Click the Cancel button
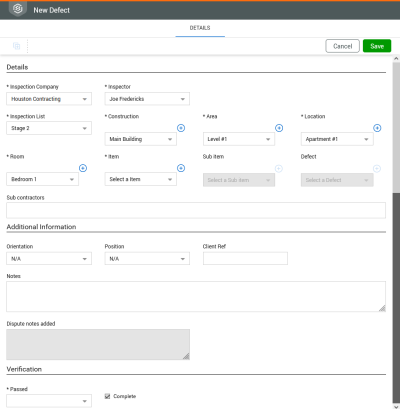Image resolution: width=400 pixels, height=409 pixels. point(342,46)
